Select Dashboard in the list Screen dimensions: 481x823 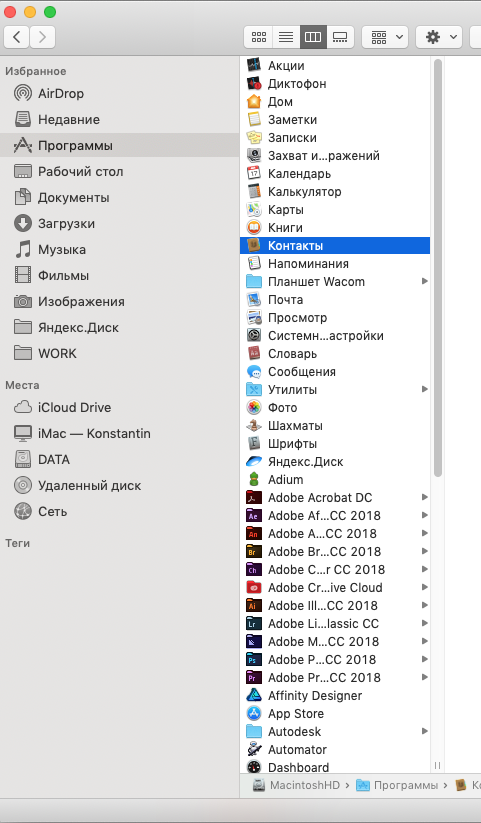point(335,767)
